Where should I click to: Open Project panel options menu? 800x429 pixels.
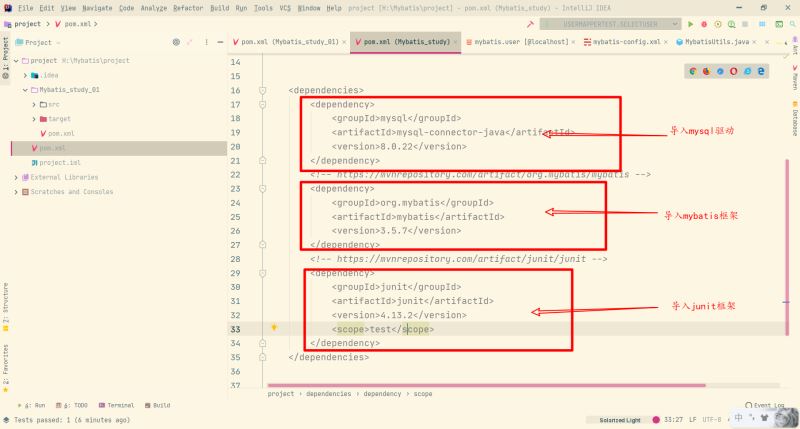click(206, 42)
